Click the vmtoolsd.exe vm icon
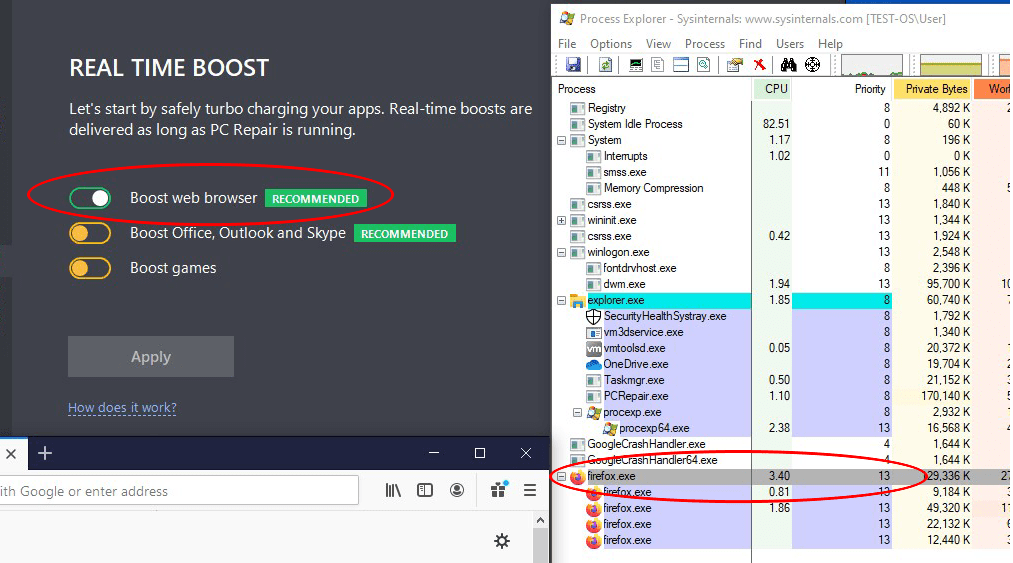Viewport: 1013px width, 563px height. 593,348
